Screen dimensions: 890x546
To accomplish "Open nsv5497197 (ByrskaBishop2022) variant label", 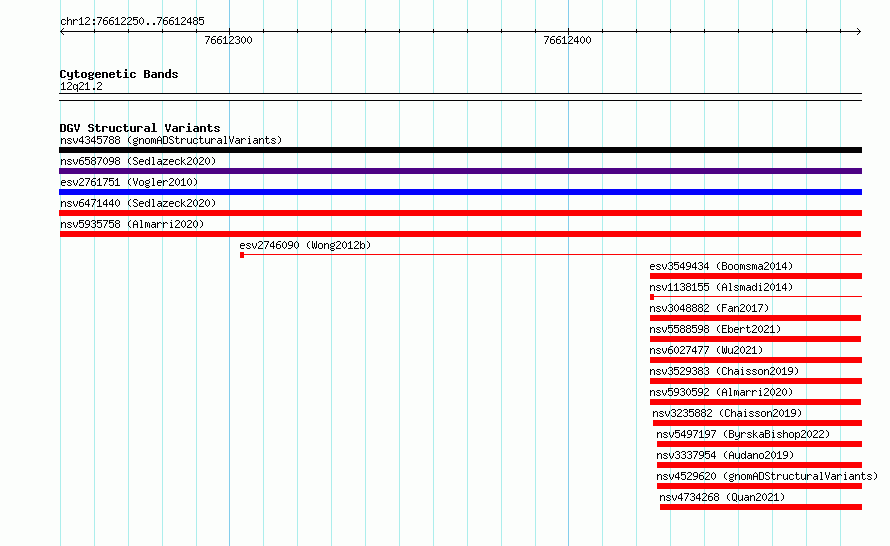I will pos(743,434).
